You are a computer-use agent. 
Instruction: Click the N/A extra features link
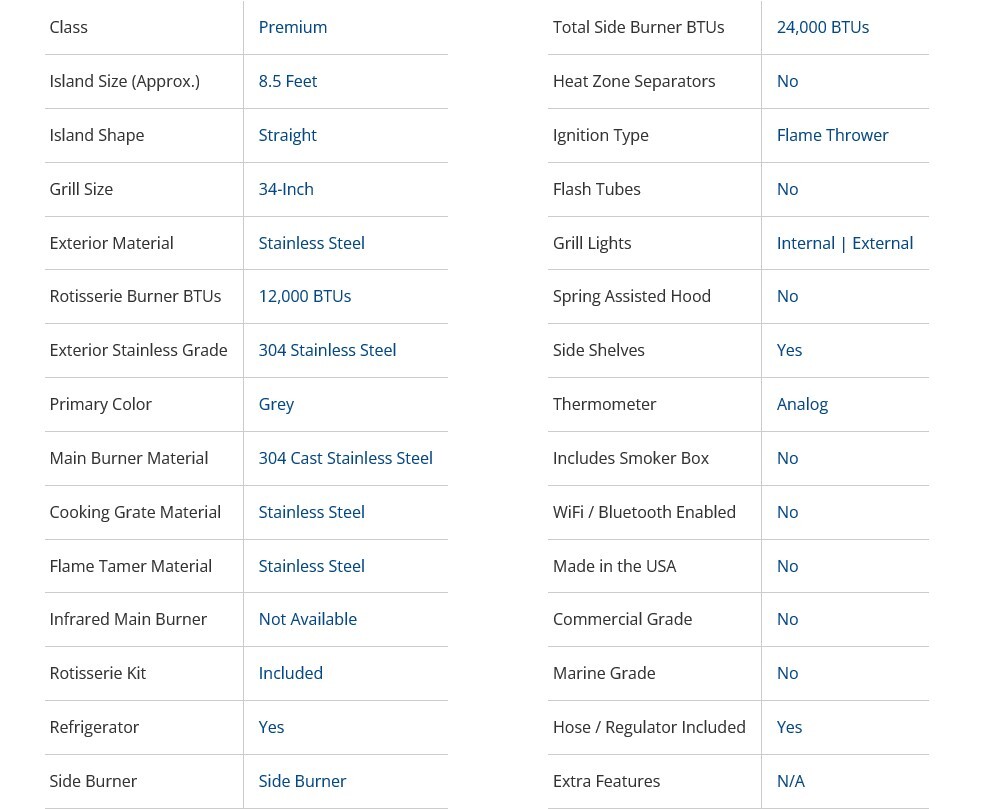tap(790, 781)
